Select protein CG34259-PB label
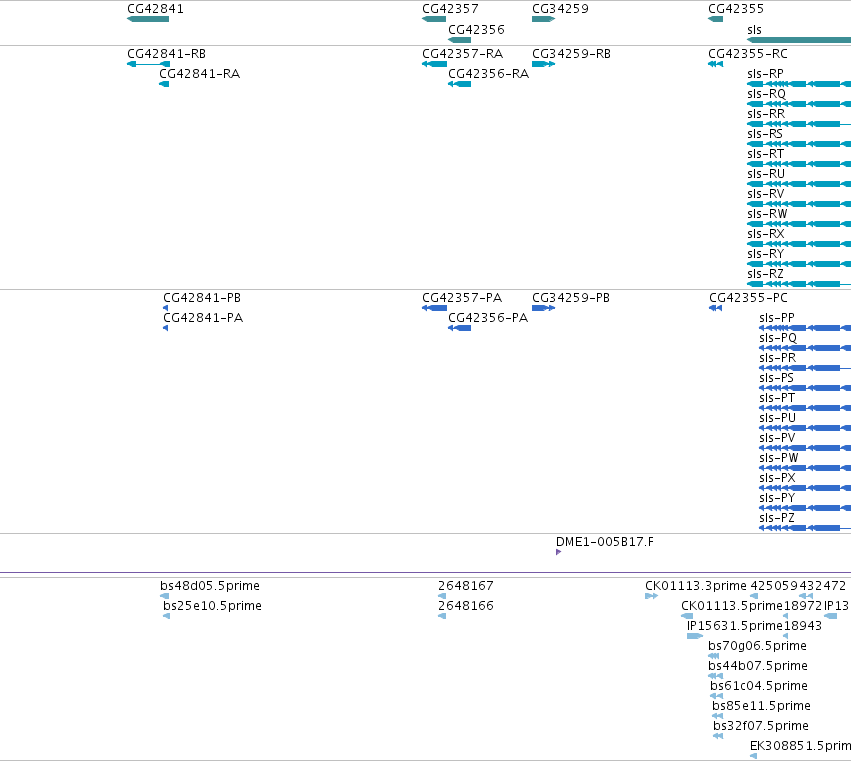 pos(571,298)
